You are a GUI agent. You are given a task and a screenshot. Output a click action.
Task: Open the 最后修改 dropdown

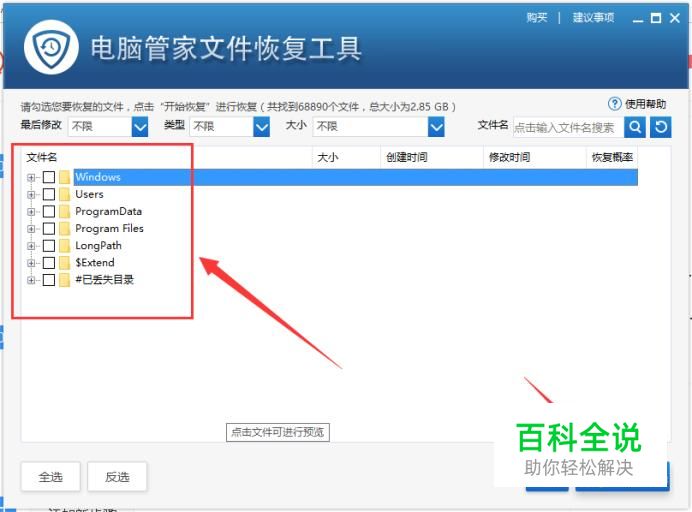(140, 127)
